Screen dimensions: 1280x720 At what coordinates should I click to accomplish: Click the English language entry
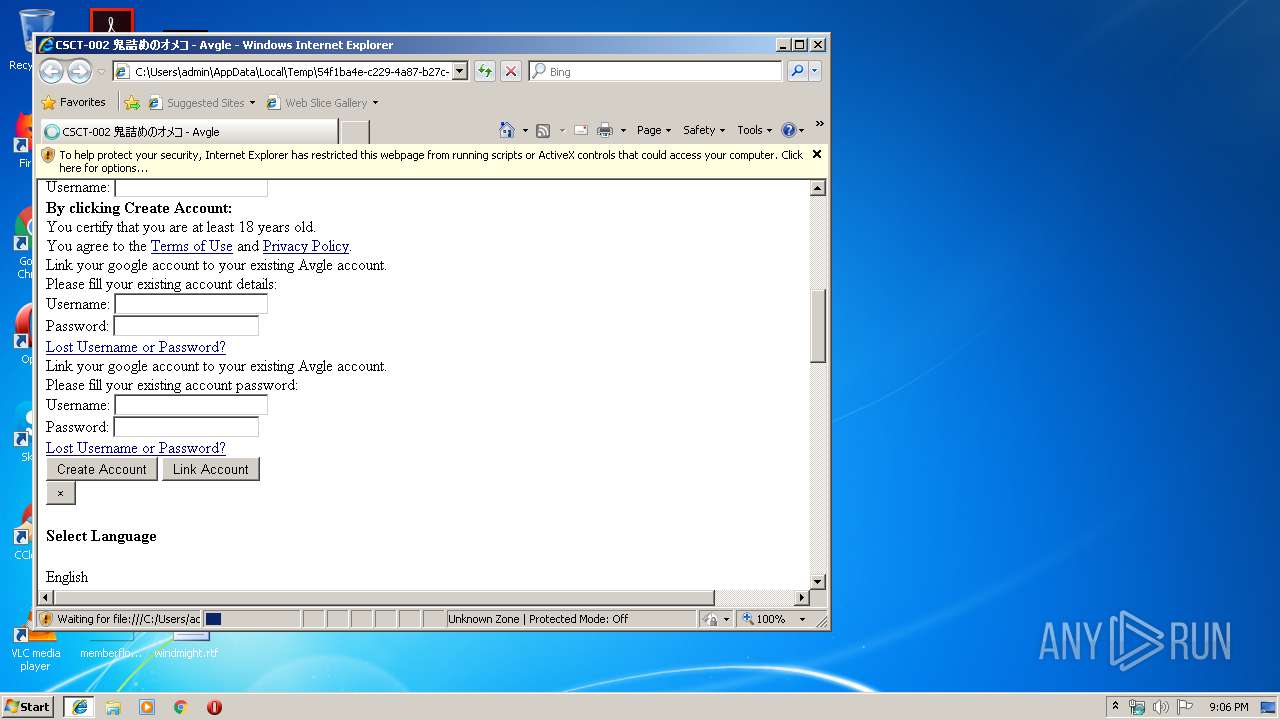[x=67, y=577]
